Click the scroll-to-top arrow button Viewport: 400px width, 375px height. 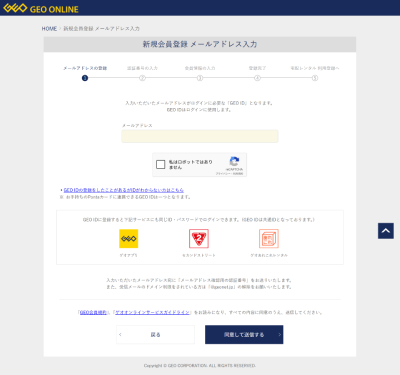pyautogui.click(x=386, y=231)
